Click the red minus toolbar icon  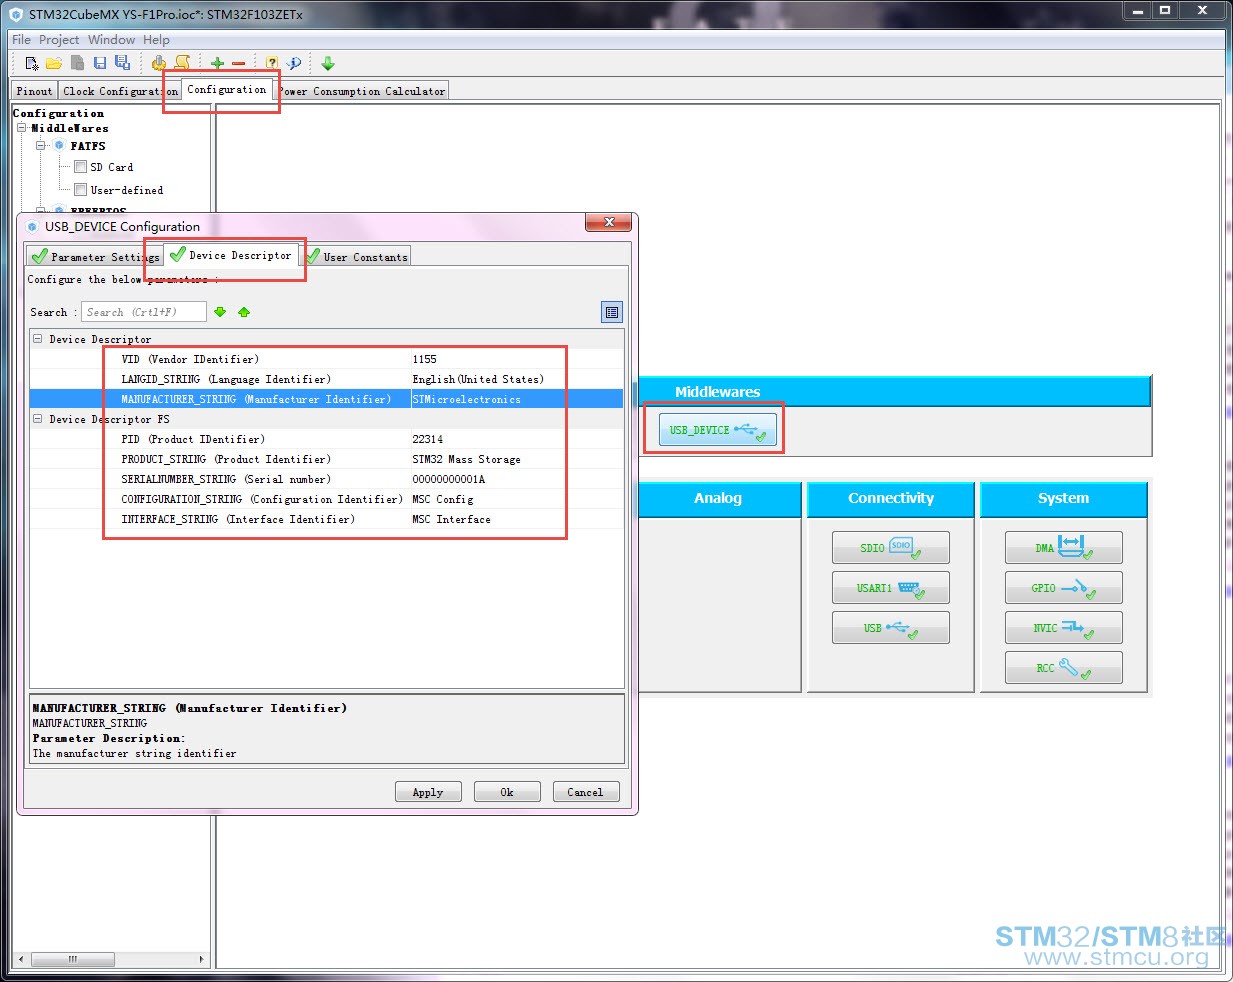pyautogui.click(x=238, y=63)
